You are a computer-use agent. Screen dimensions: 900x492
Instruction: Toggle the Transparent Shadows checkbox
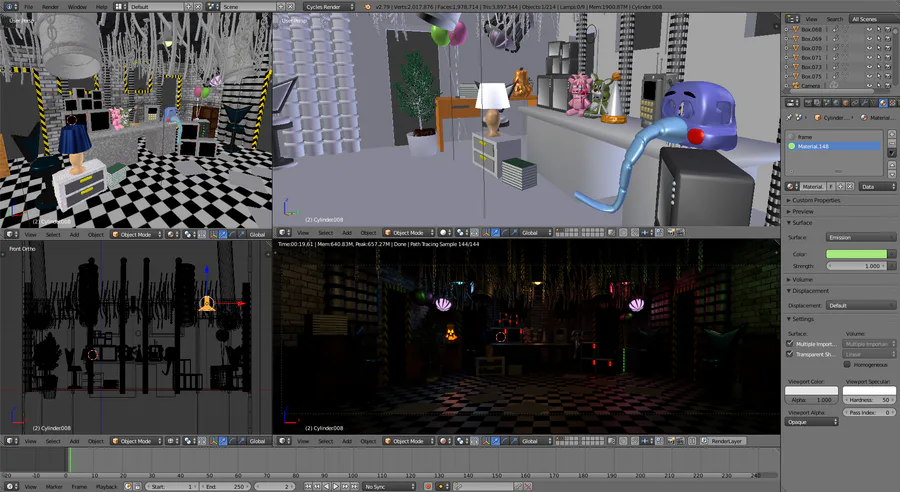click(790, 354)
